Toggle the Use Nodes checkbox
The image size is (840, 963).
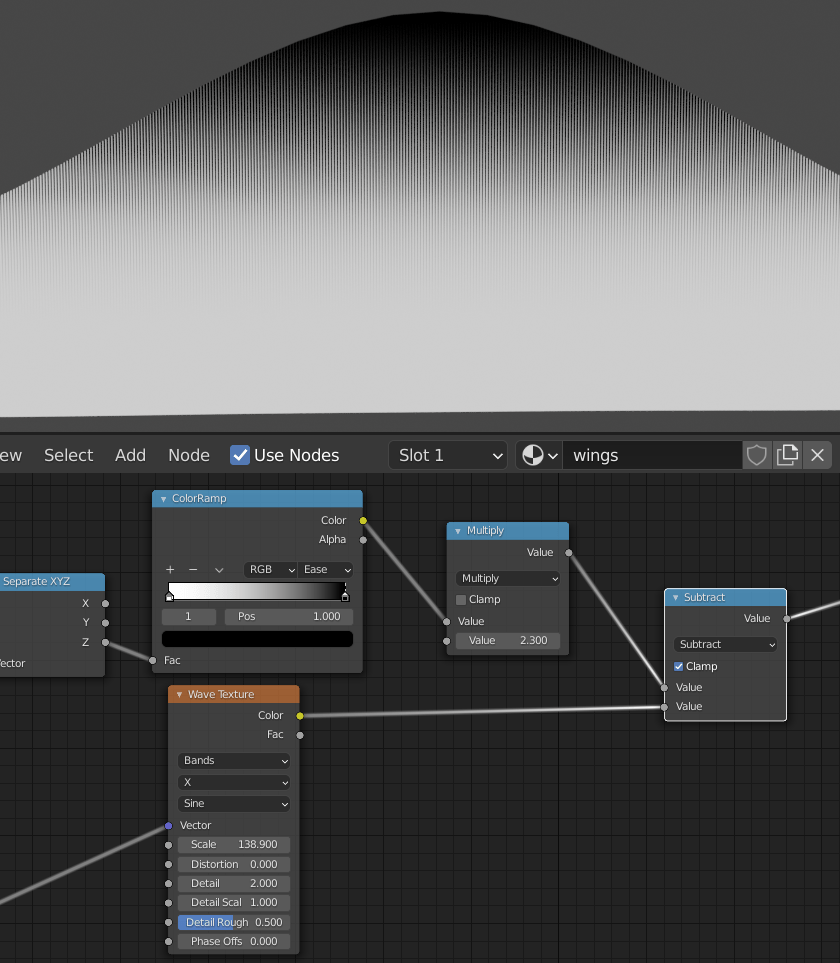pos(240,455)
